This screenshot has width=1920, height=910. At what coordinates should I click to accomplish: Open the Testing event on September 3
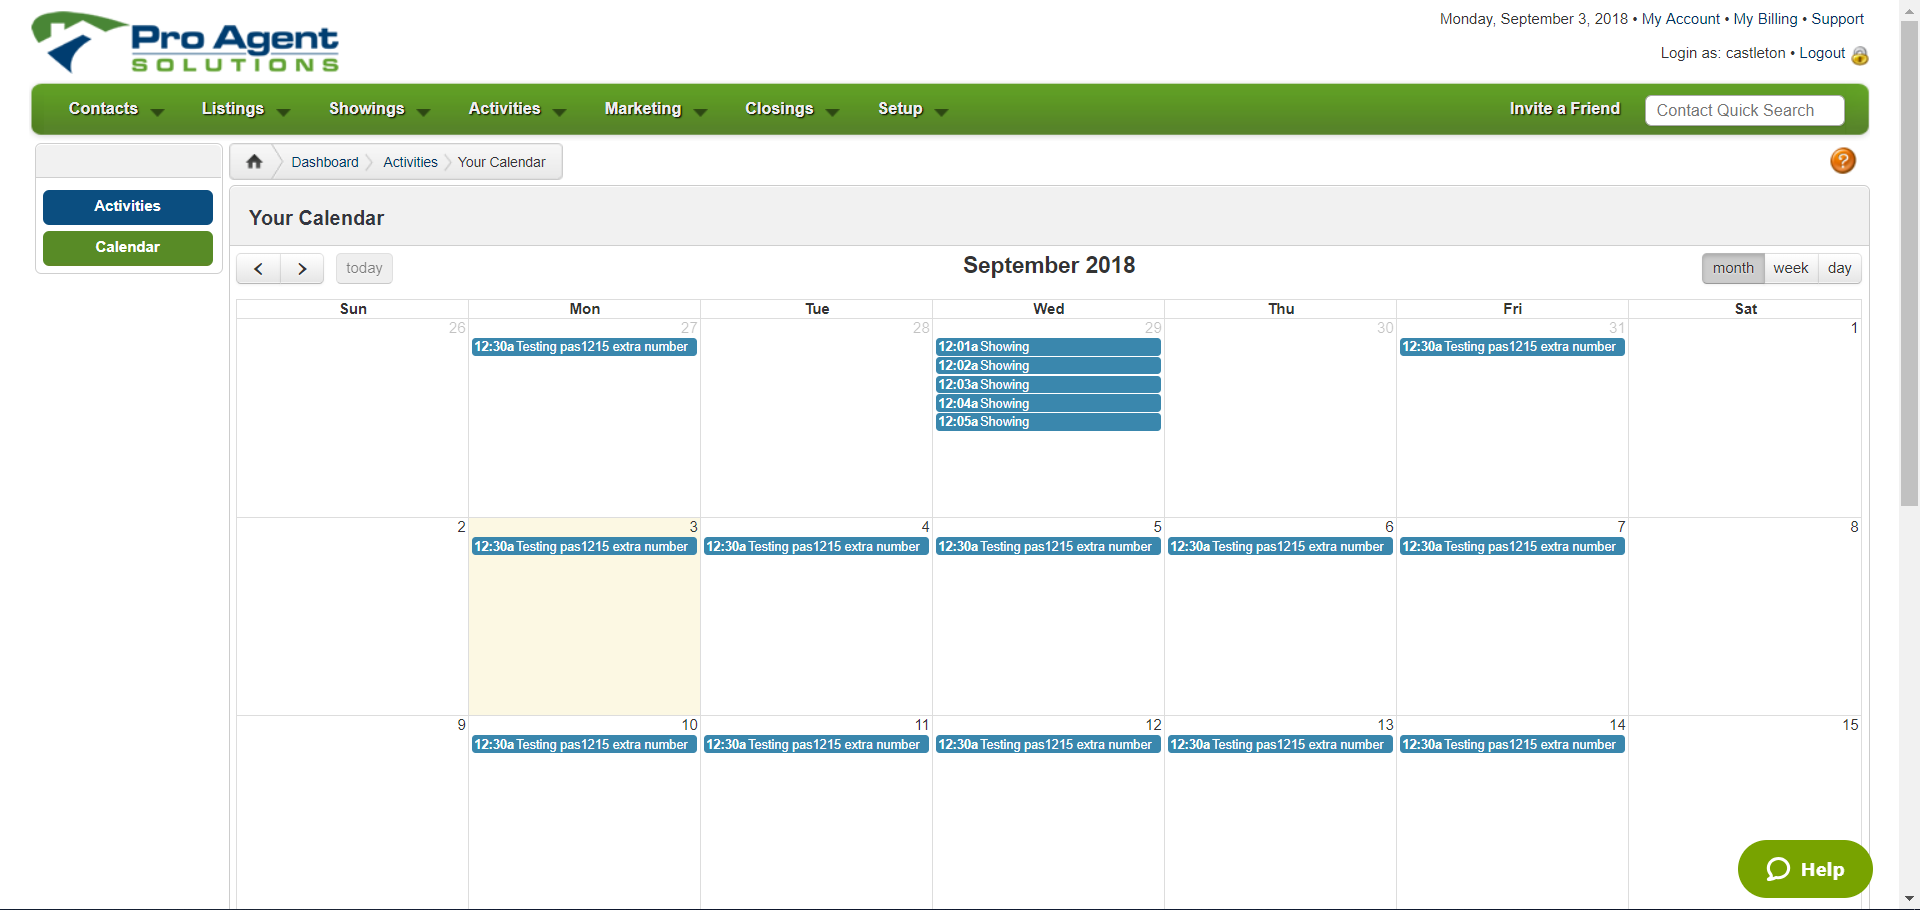point(584,547)
